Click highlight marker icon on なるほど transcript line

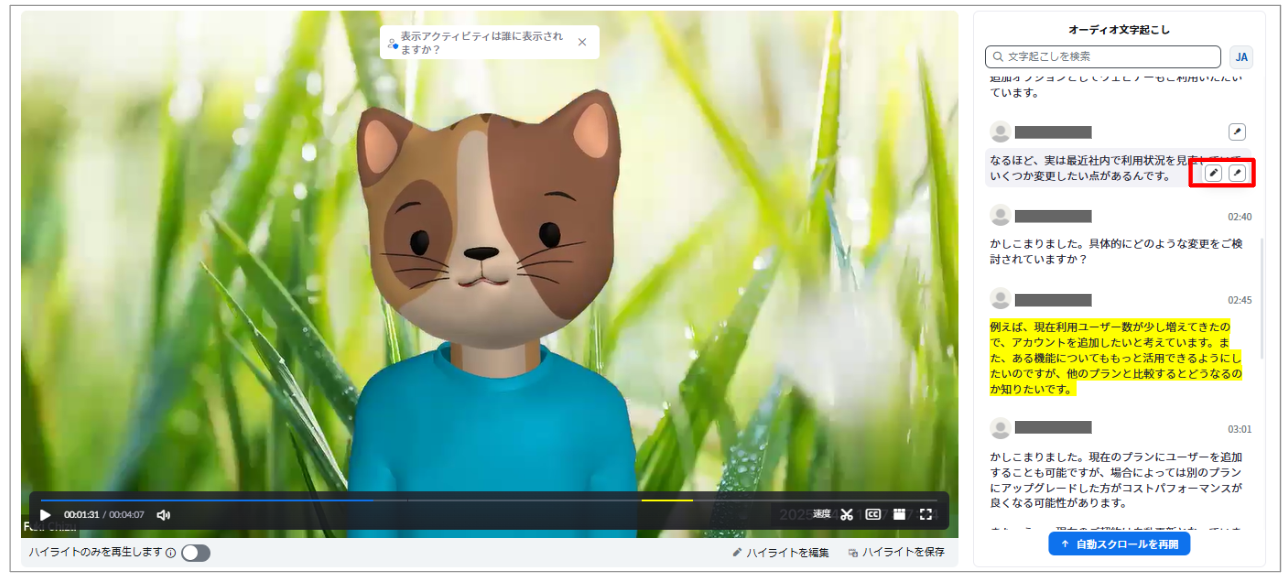coord(1237,173)
